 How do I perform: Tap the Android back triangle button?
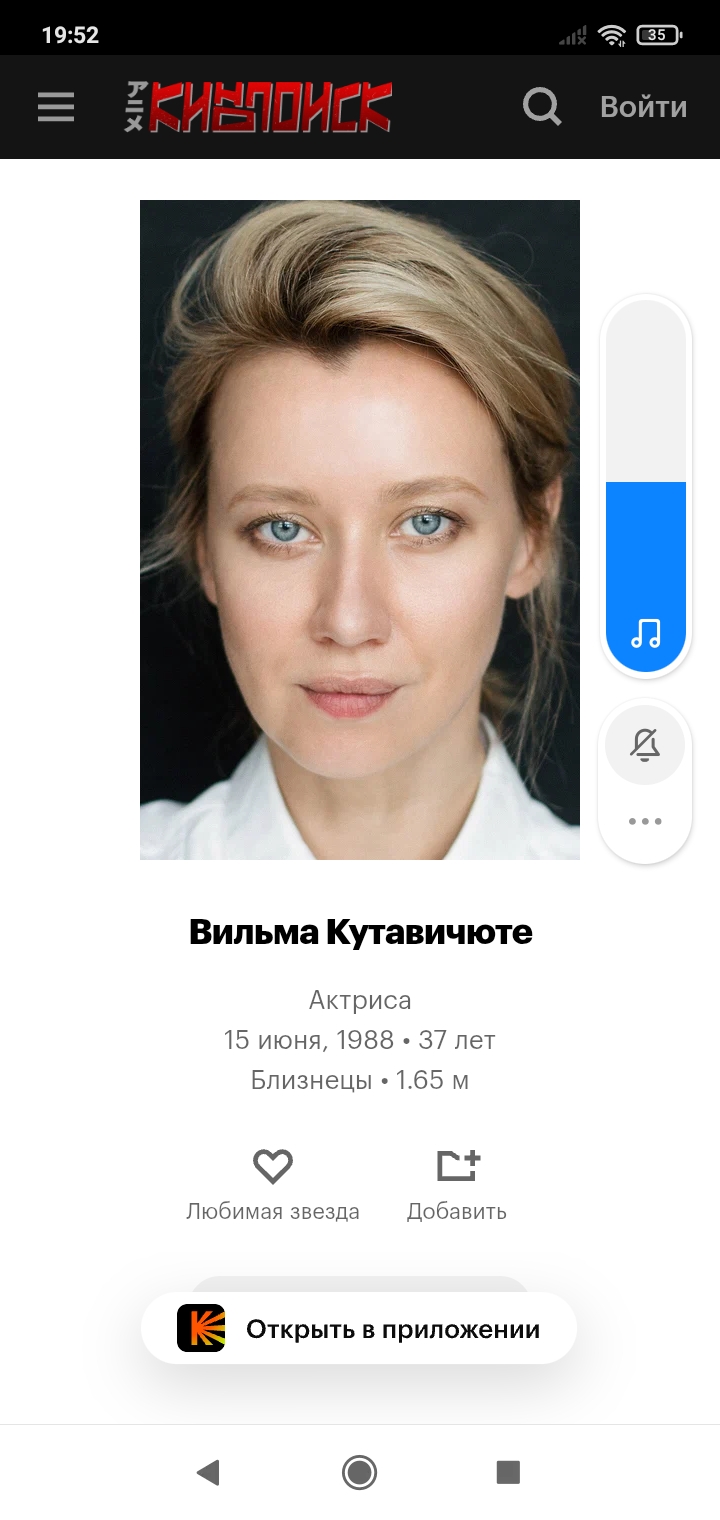click(207, 1472)
